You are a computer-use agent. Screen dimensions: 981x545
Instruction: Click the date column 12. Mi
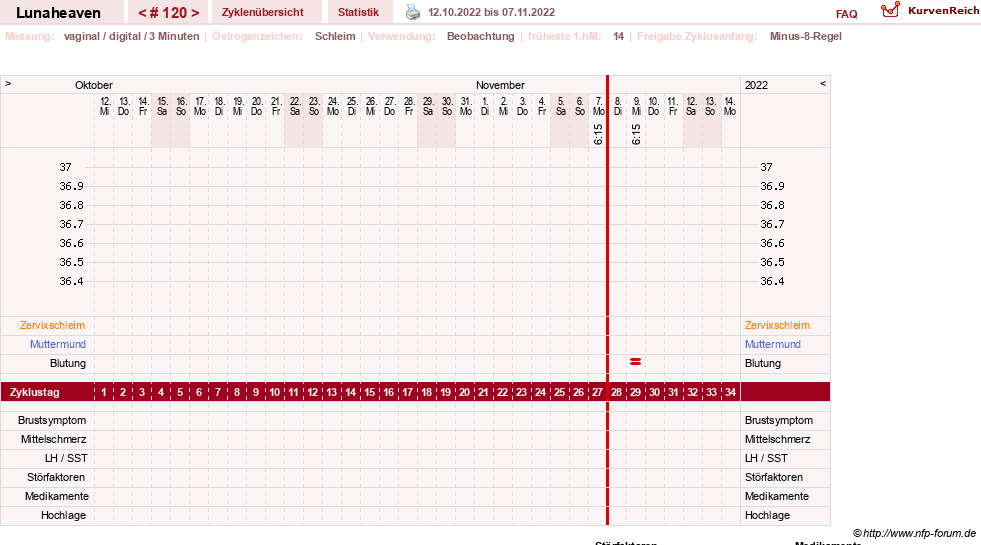[x=104, y=106]
